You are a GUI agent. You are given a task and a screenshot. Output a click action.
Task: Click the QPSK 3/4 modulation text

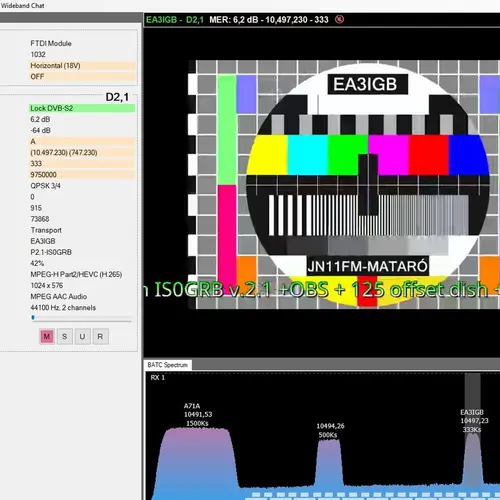point(46,186)
